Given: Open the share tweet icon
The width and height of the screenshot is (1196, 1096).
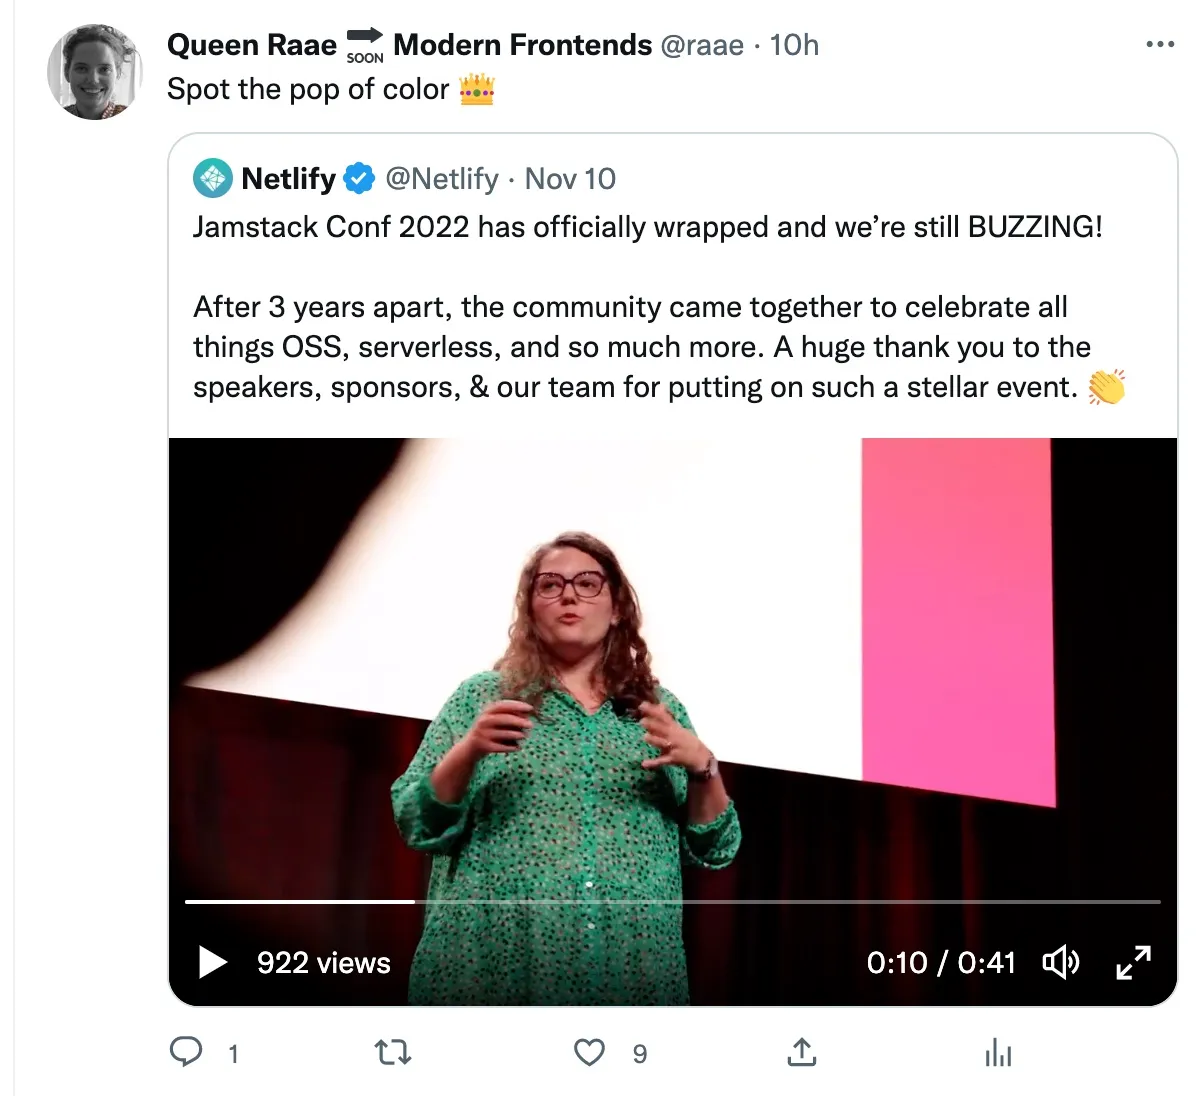Looking at the screenshot, I should tap(801, 1052).
